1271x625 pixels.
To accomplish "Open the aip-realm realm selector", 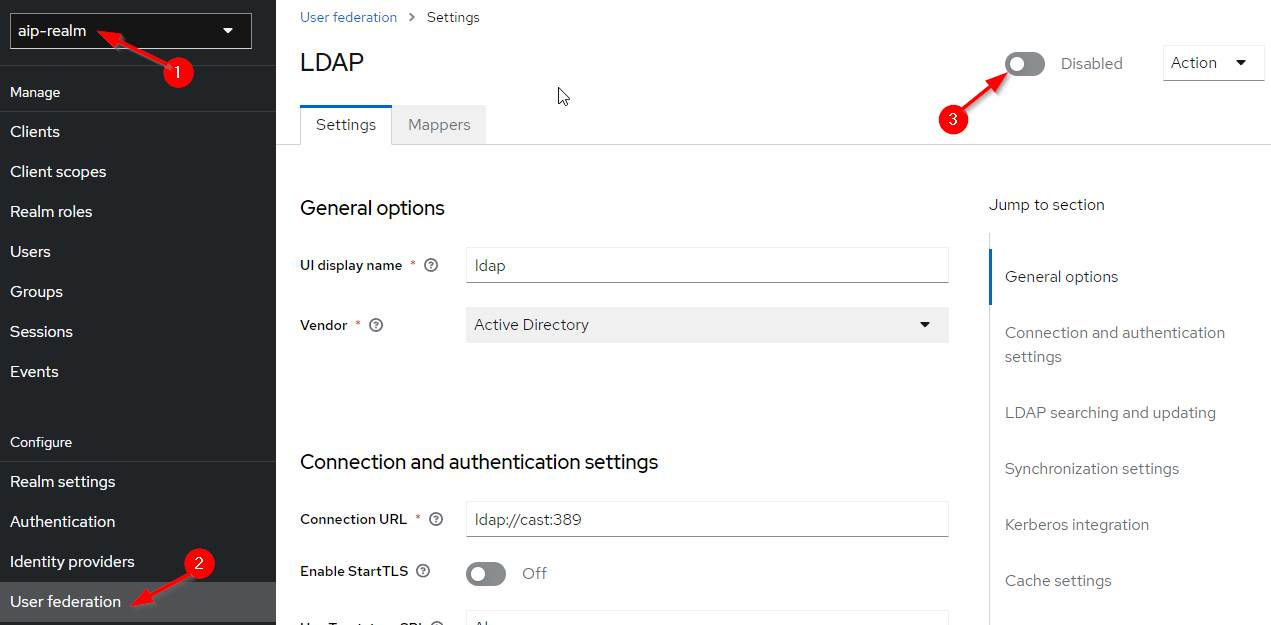I will click(x=130, y=31).
